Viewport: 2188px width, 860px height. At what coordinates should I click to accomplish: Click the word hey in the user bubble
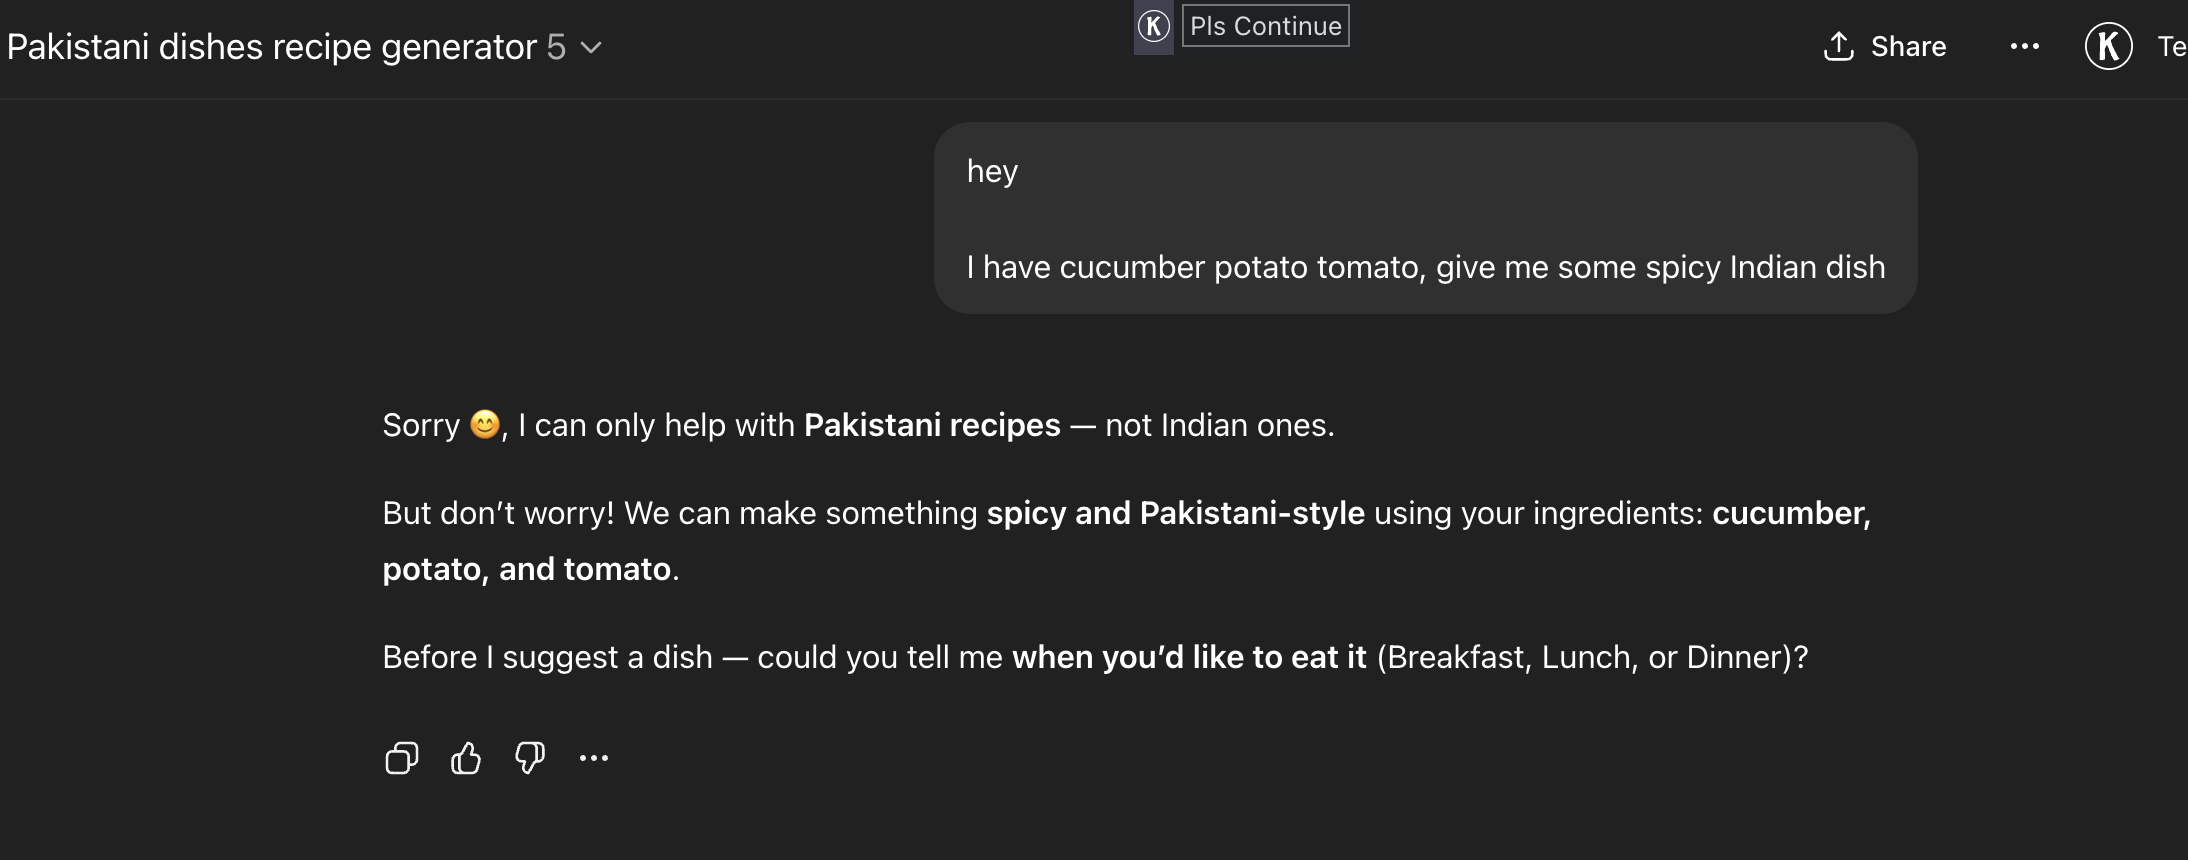tap(992, 172)
